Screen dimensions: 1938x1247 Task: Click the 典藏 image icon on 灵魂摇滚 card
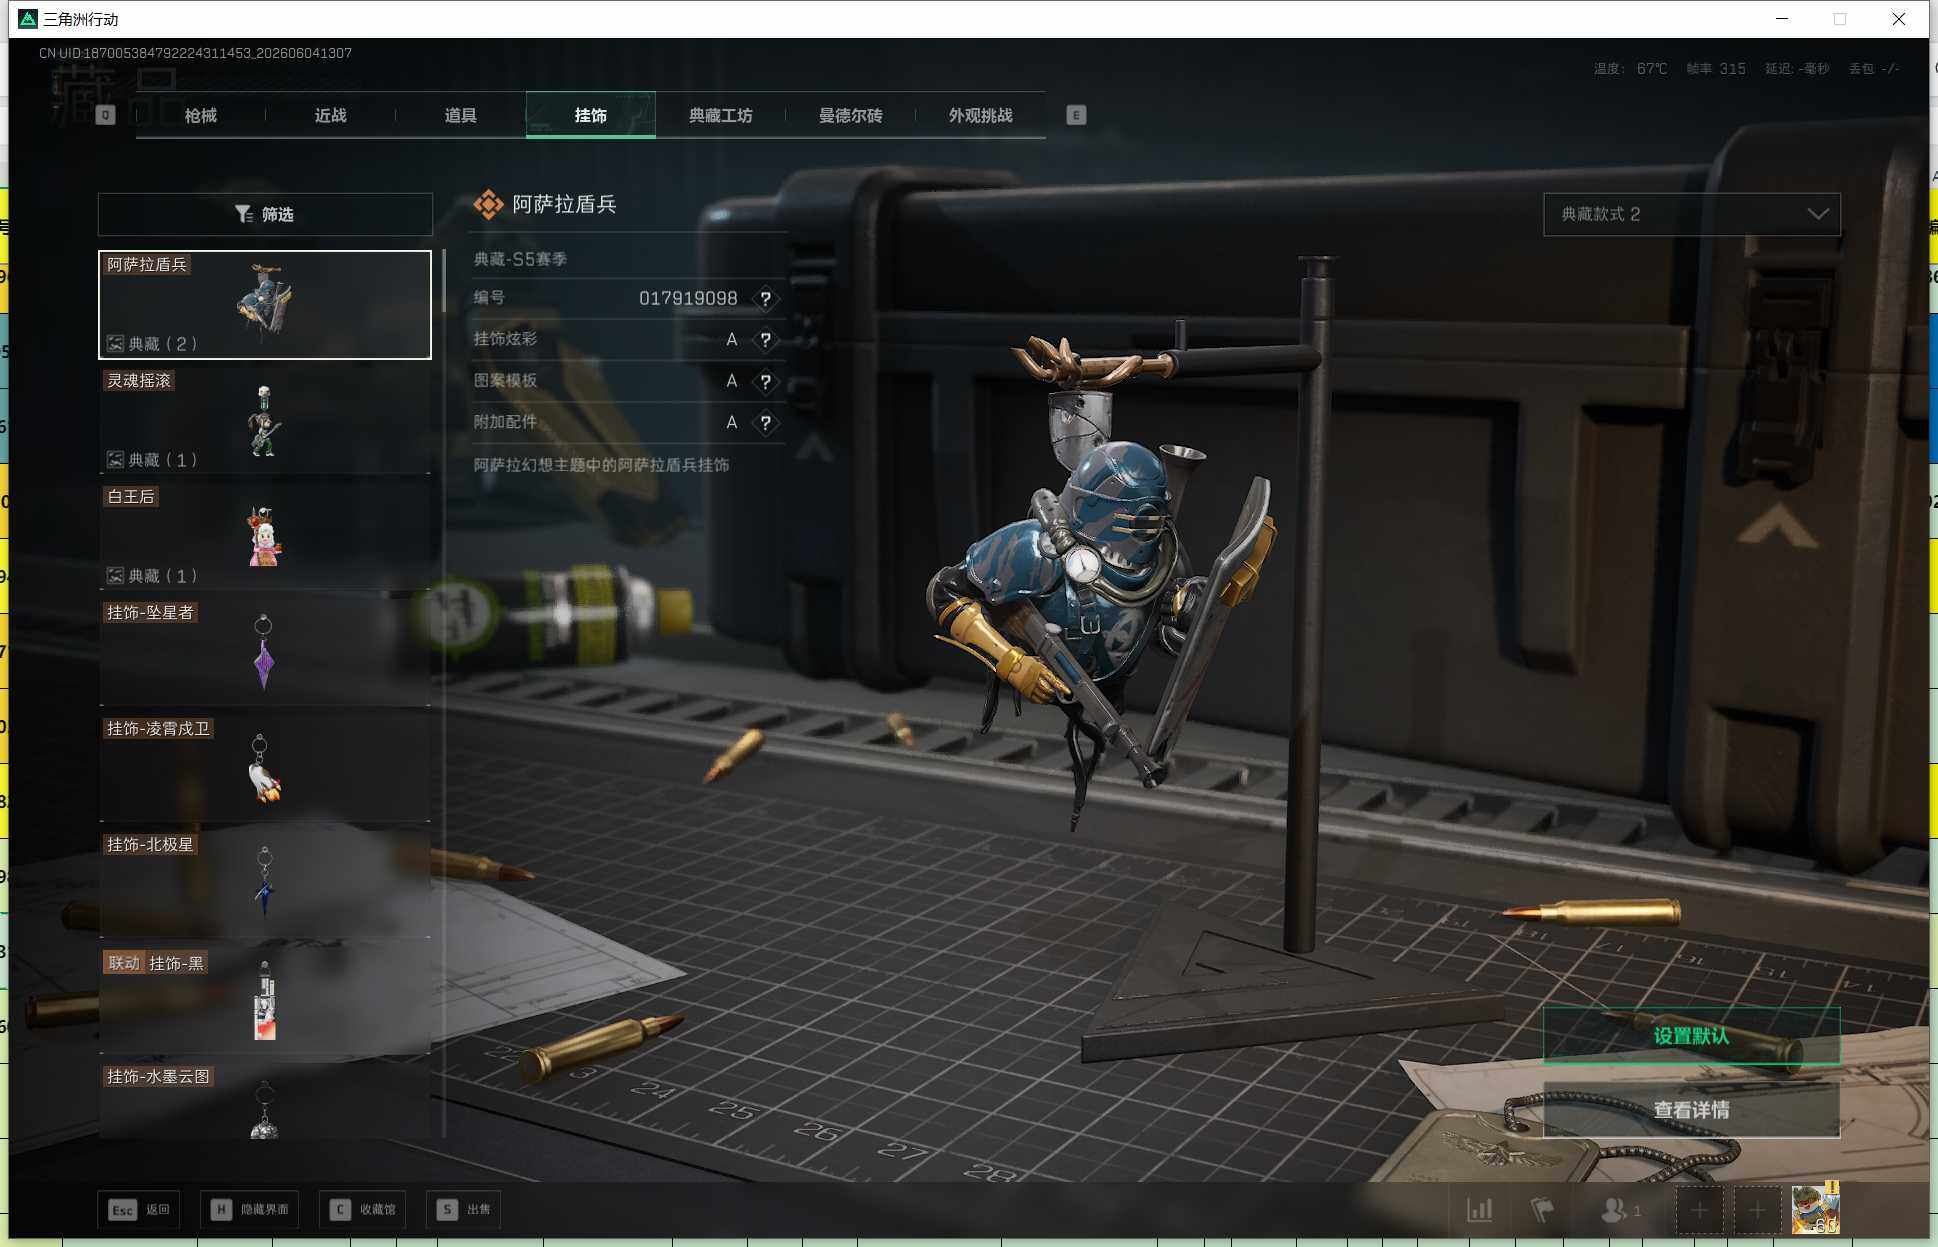[116, 460]
